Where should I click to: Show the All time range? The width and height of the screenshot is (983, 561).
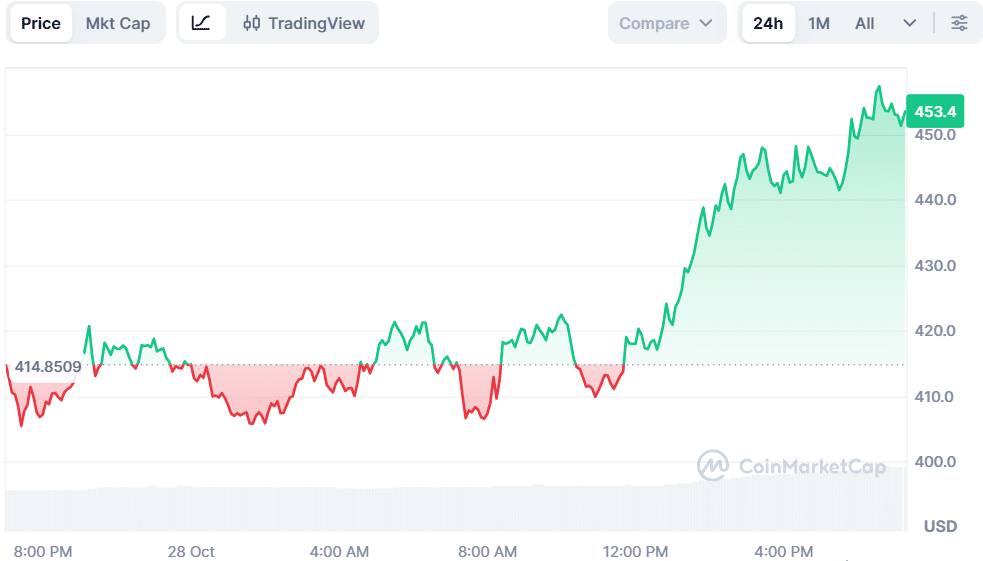[865, 23]
